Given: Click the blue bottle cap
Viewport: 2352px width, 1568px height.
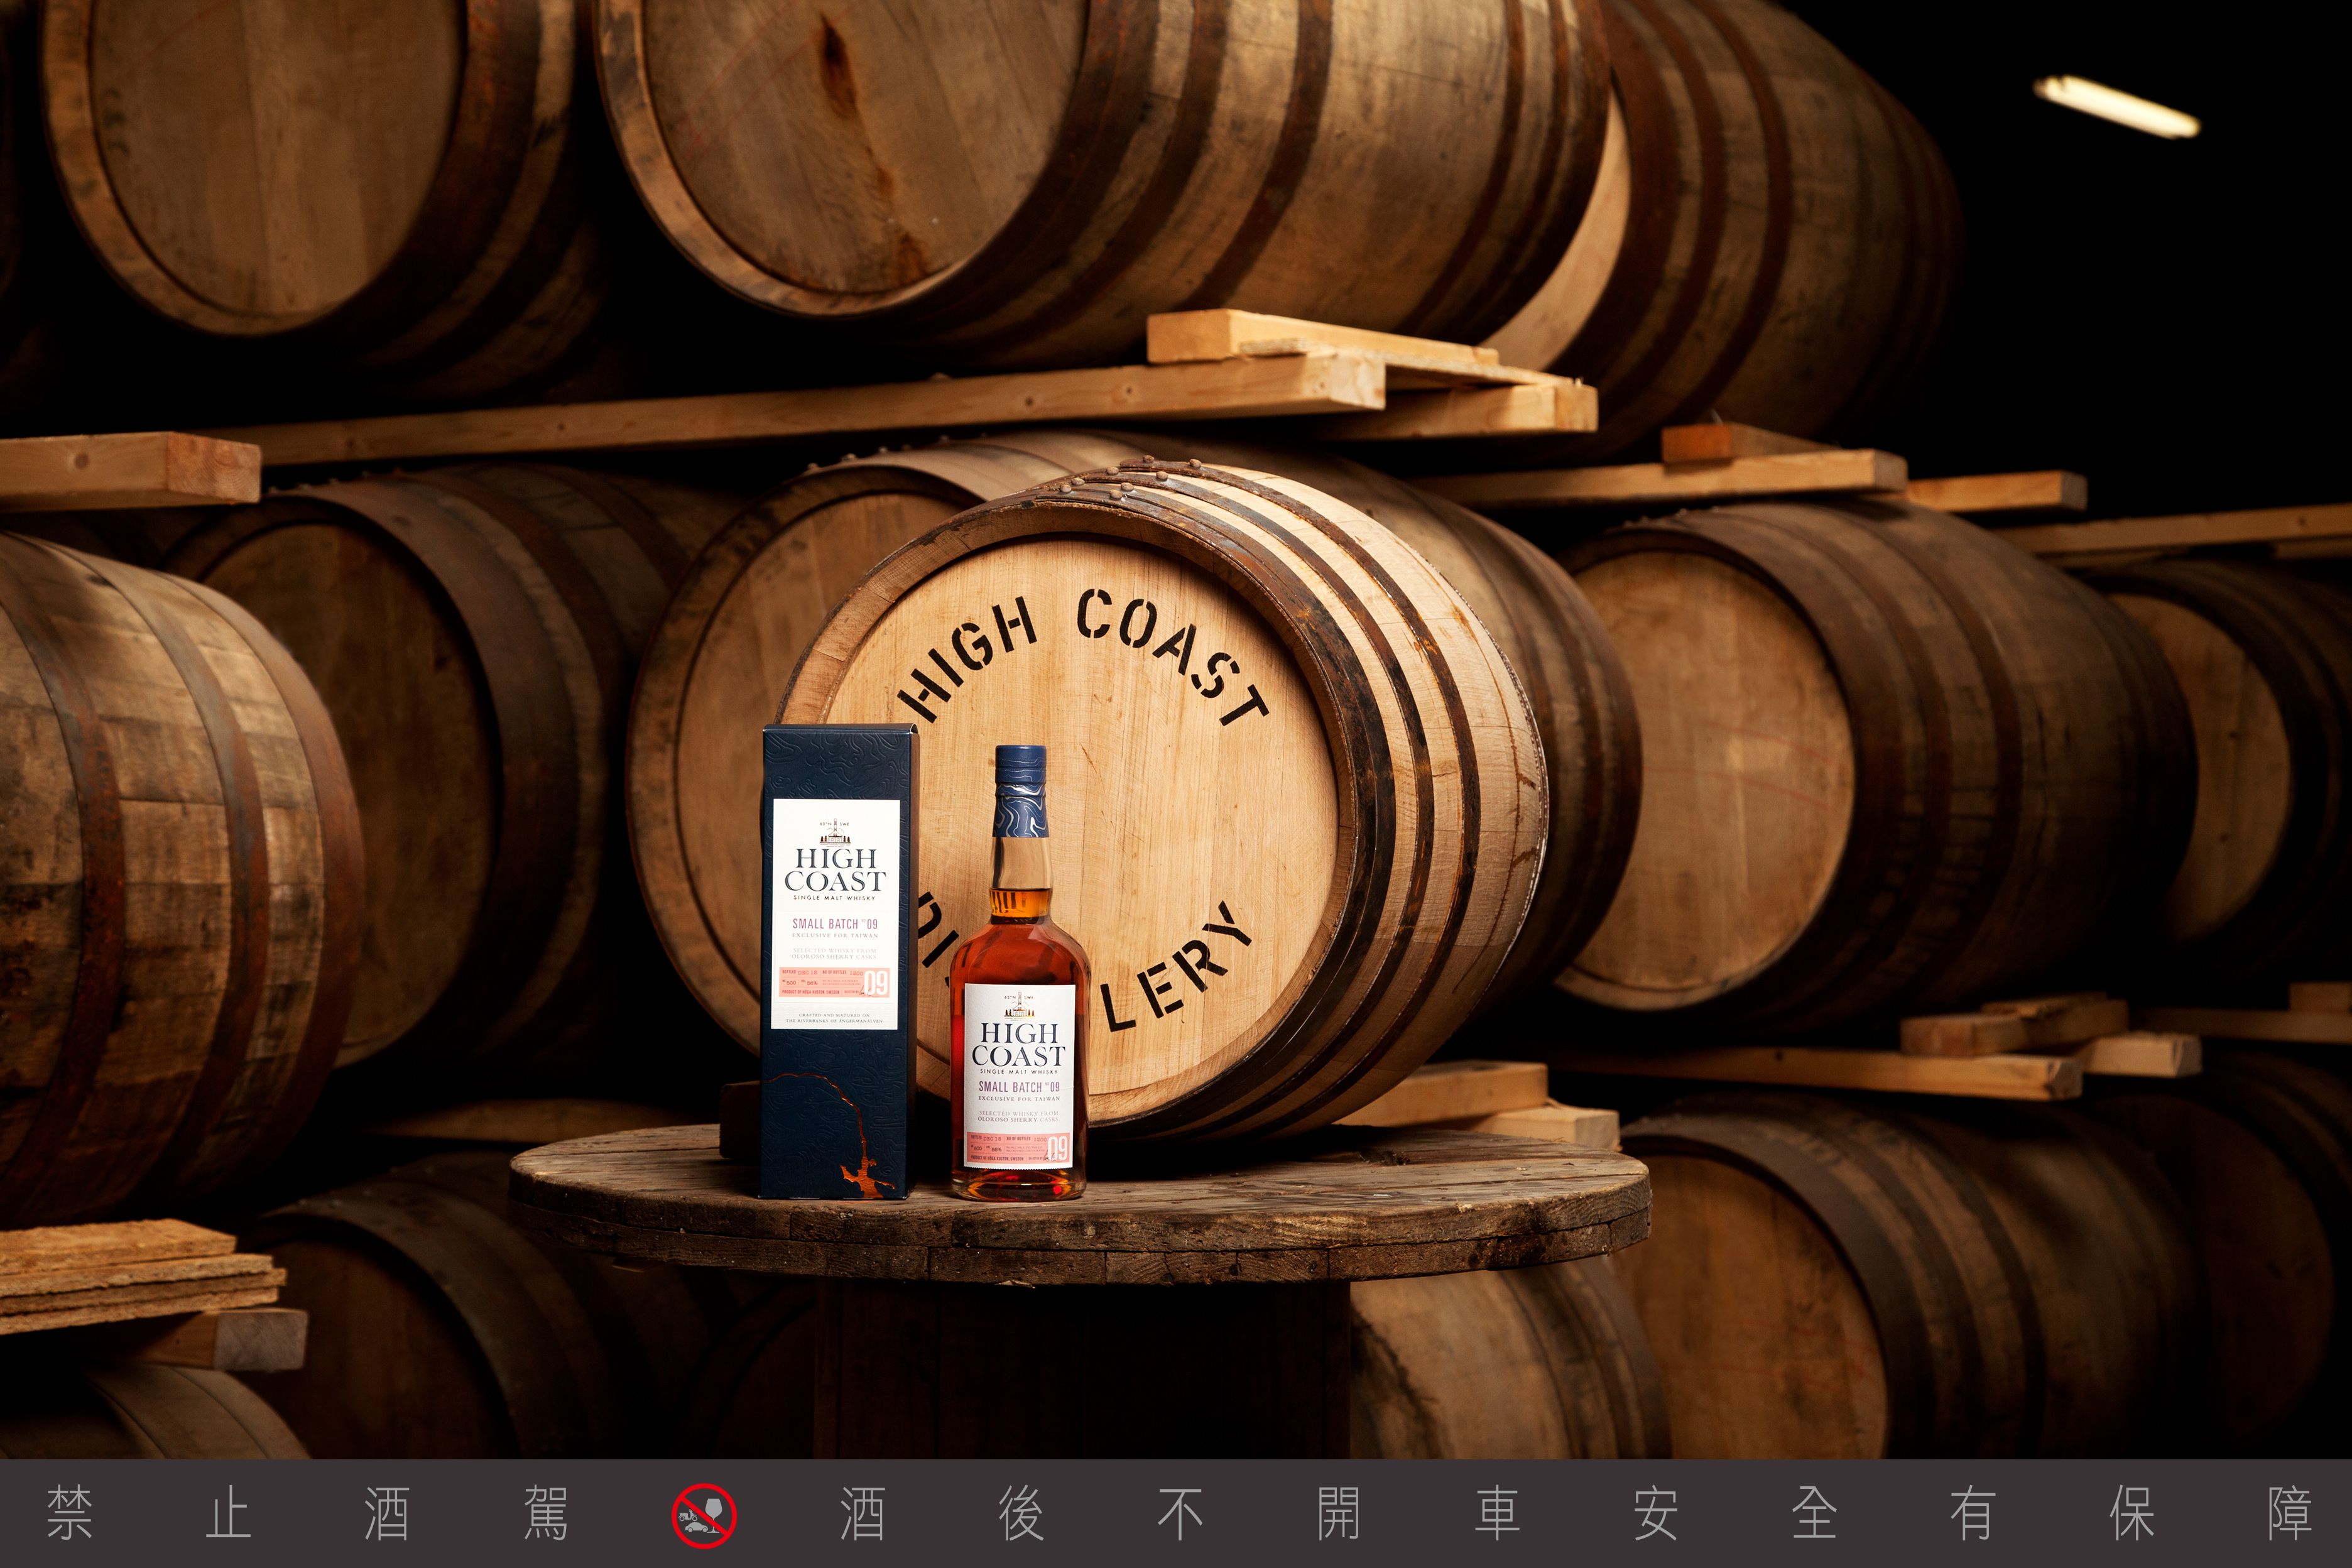Looking at the screenshot, I should (1020, 791).
